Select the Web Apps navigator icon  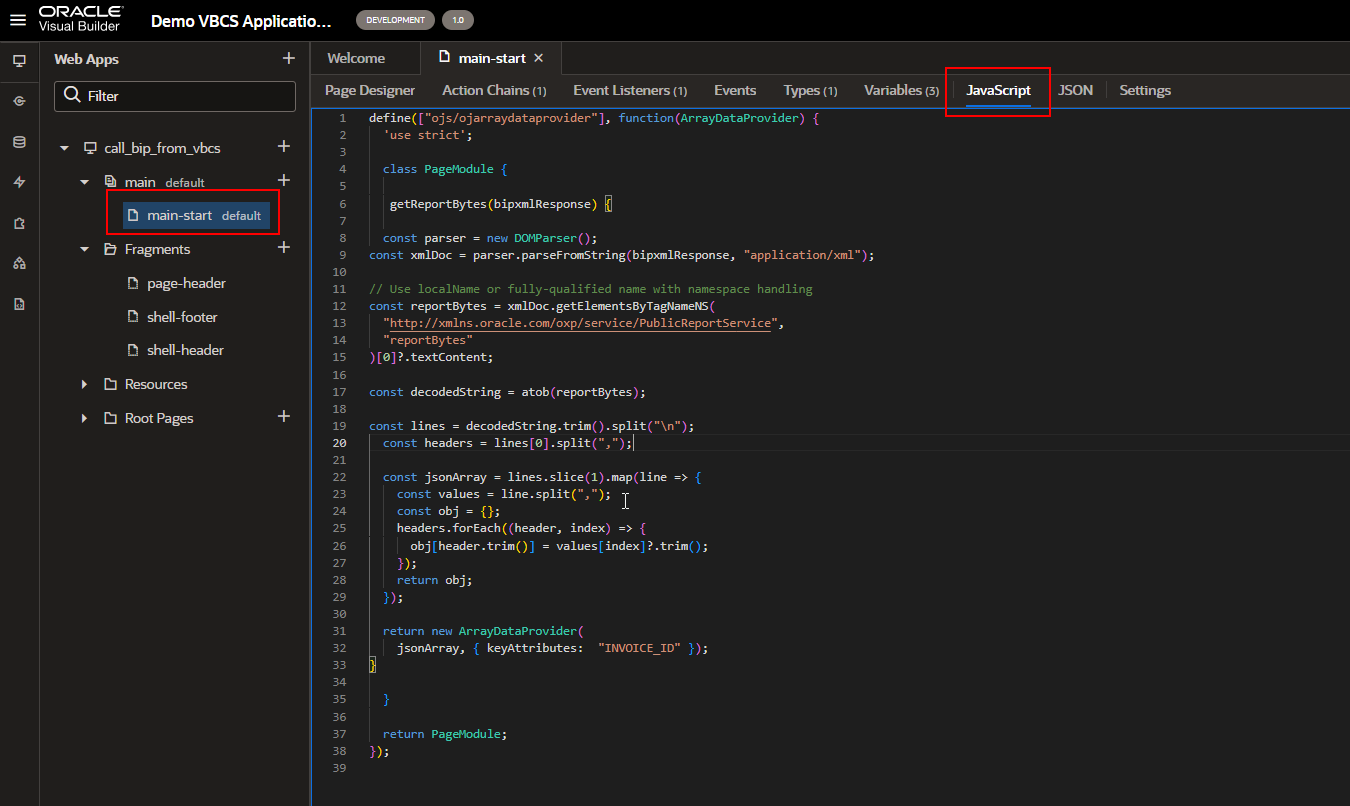(x=19, y=61)
